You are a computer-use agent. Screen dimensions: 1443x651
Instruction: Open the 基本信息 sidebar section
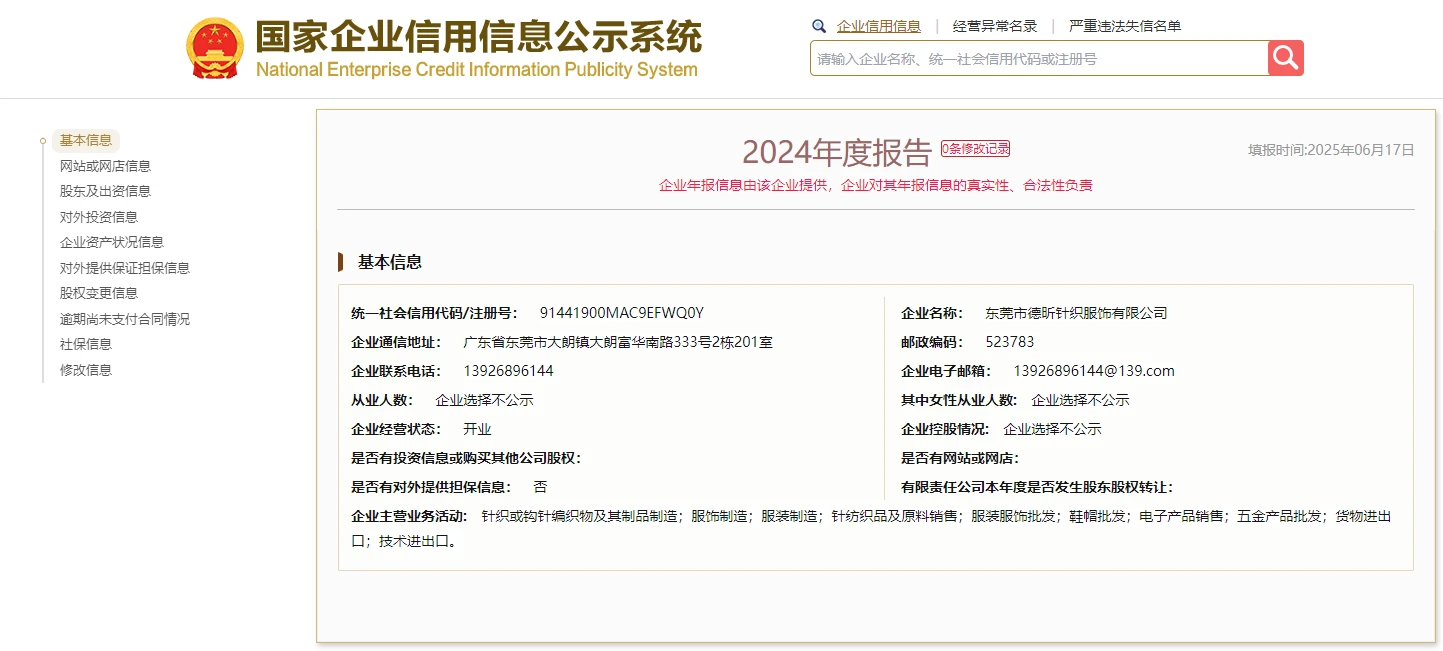click(x=86, y=140)
